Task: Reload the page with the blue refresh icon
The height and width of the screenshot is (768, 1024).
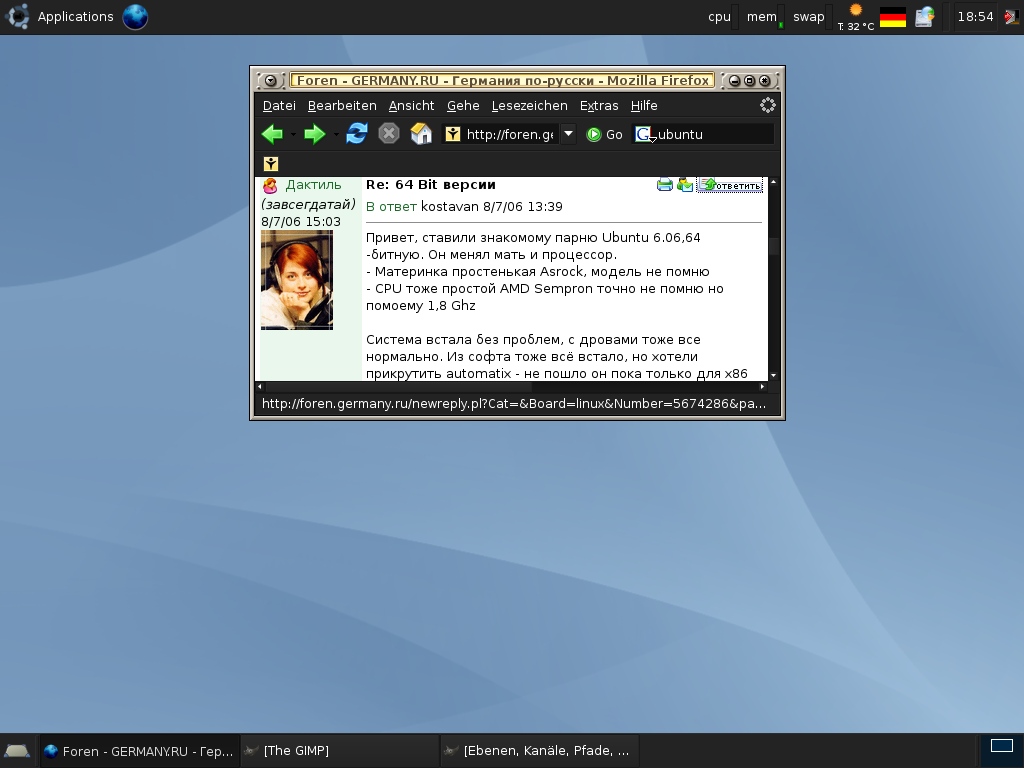Action: [x=357, y=134]
